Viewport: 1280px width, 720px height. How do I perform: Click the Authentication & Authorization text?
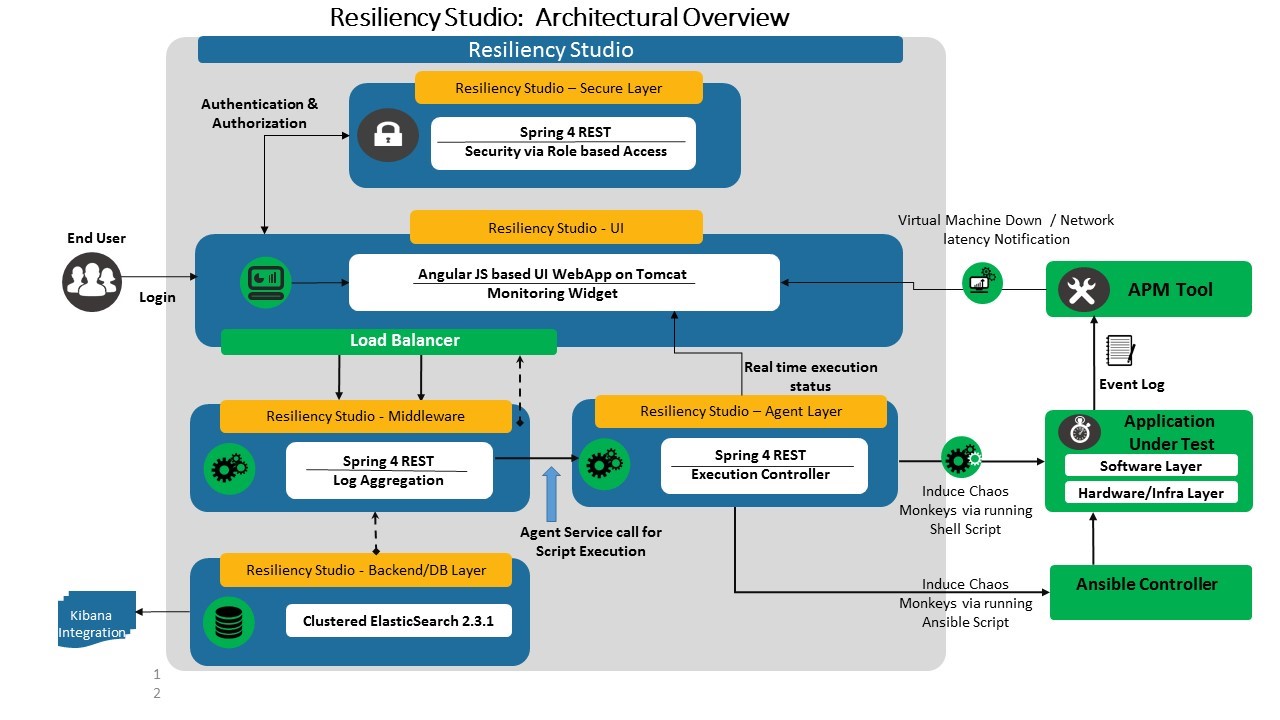pyautogui.click(x=260, y=114)
